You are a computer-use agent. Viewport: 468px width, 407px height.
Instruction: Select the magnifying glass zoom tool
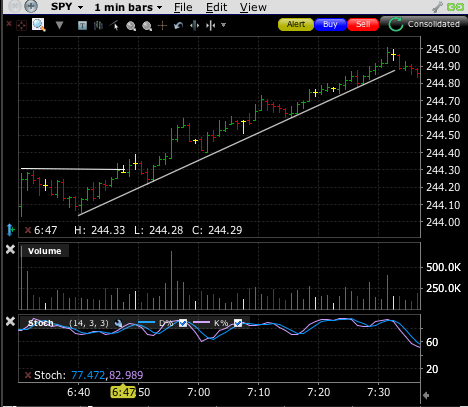coord(39,25)
